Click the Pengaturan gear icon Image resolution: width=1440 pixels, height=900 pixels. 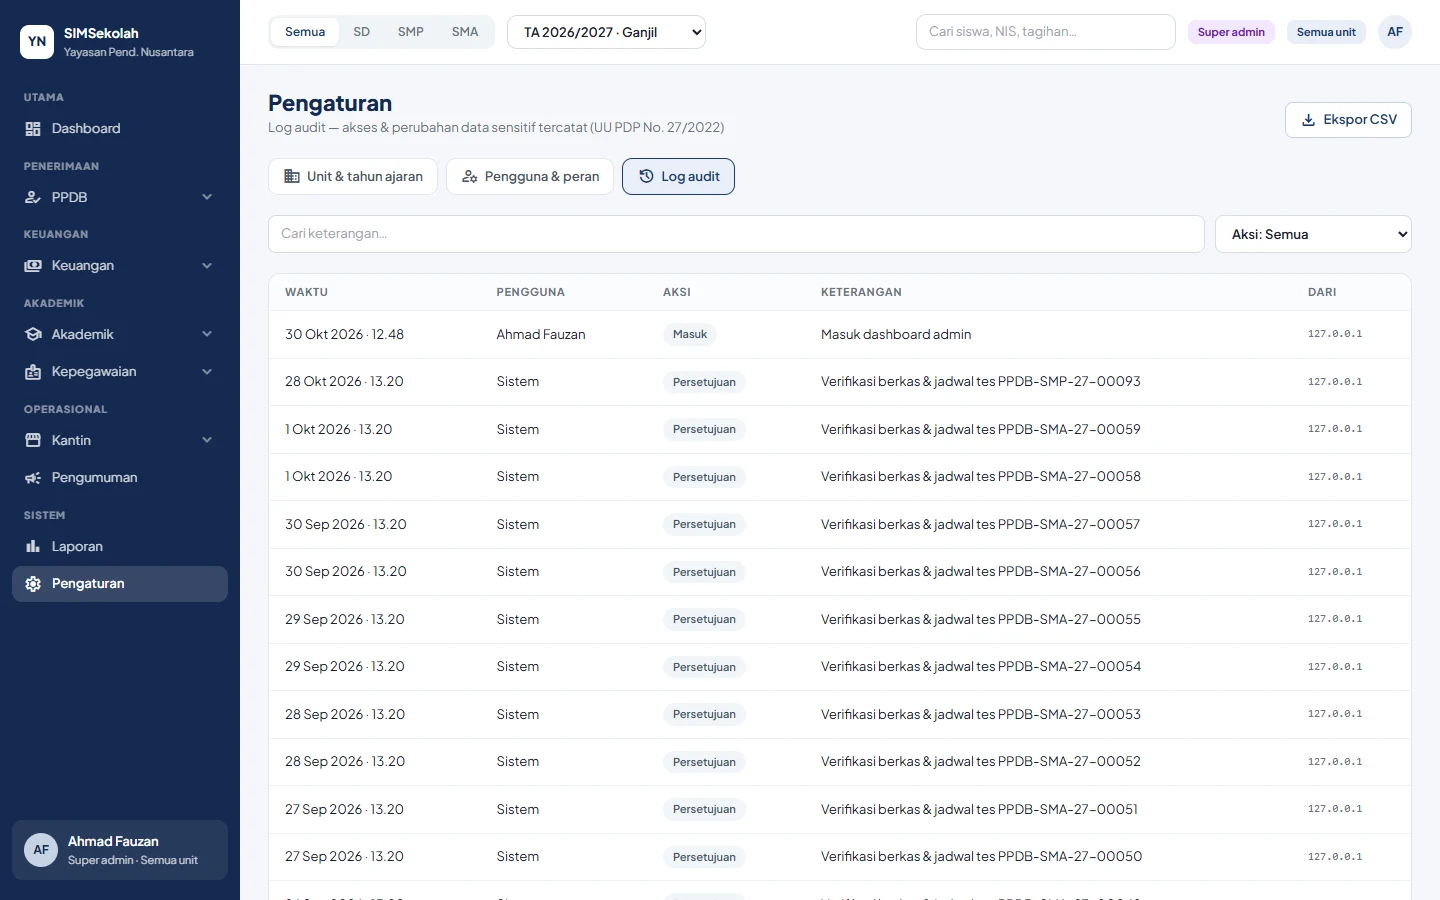tap(33, 584)
